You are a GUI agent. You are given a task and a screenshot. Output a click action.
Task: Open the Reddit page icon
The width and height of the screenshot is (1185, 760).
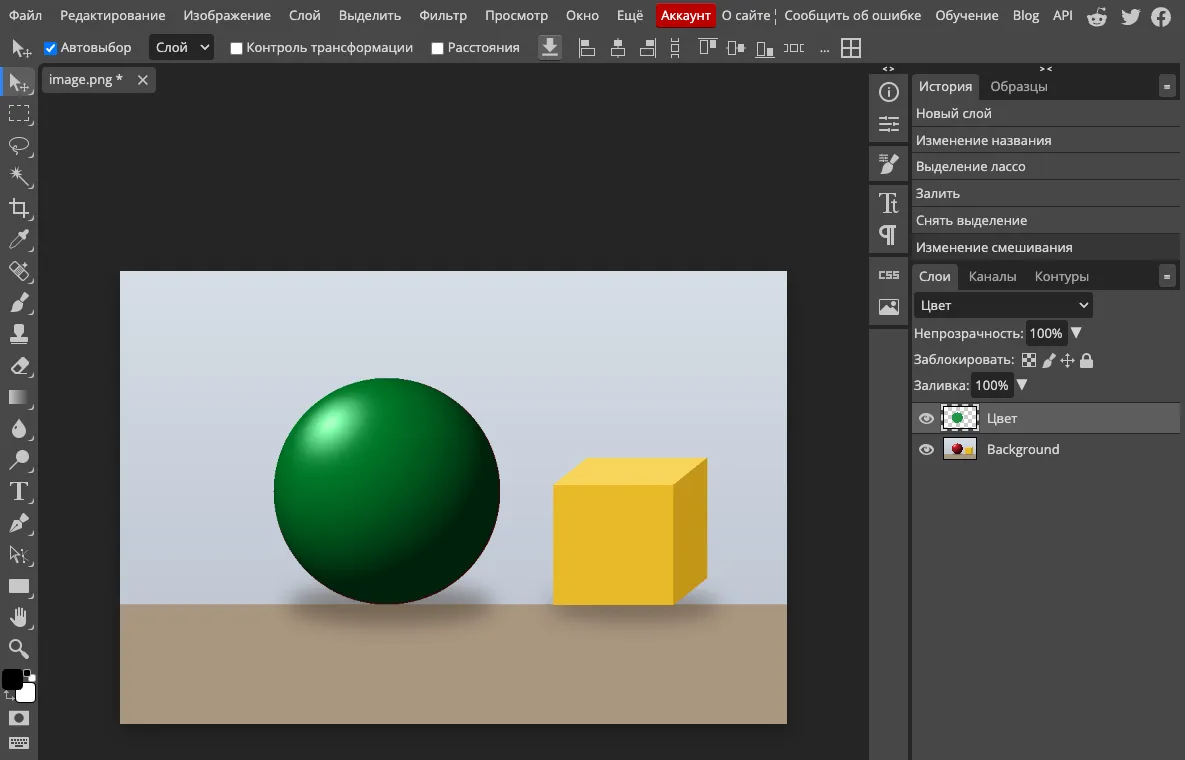point(1097,16)
